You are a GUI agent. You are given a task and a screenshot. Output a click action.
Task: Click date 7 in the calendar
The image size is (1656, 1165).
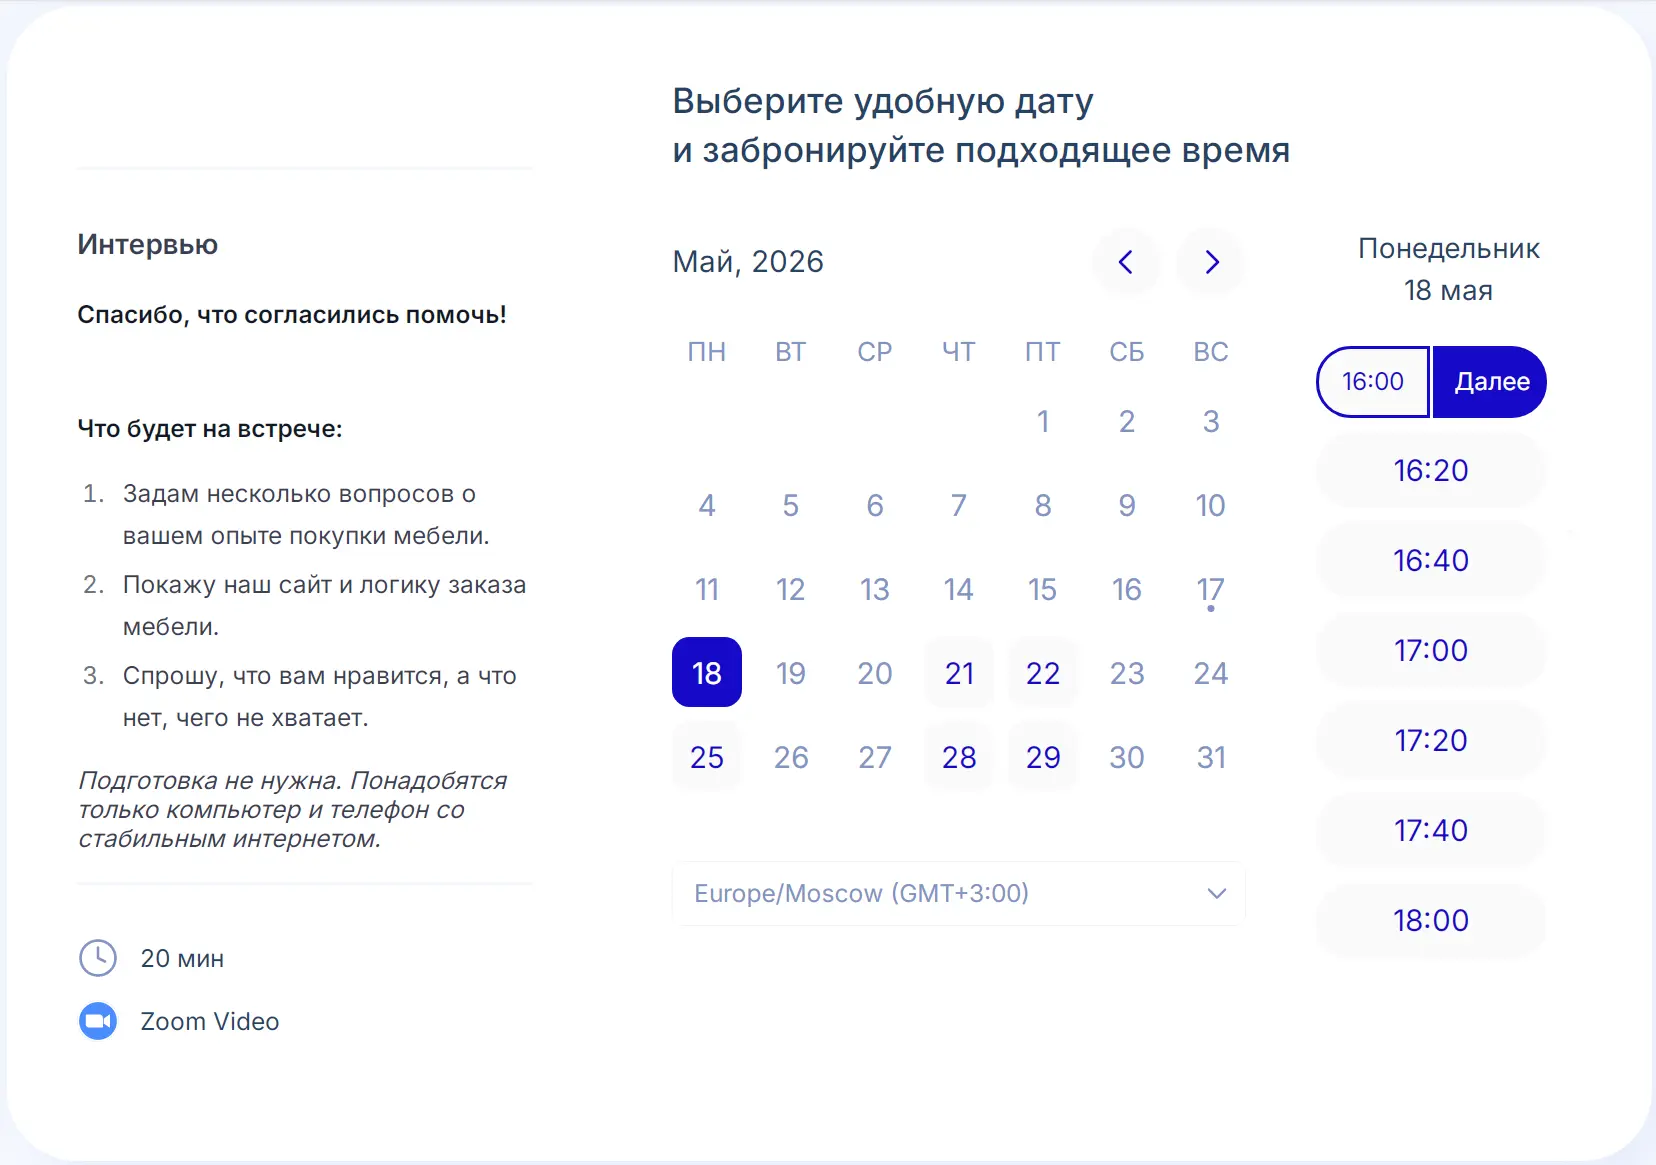[959, 505]
